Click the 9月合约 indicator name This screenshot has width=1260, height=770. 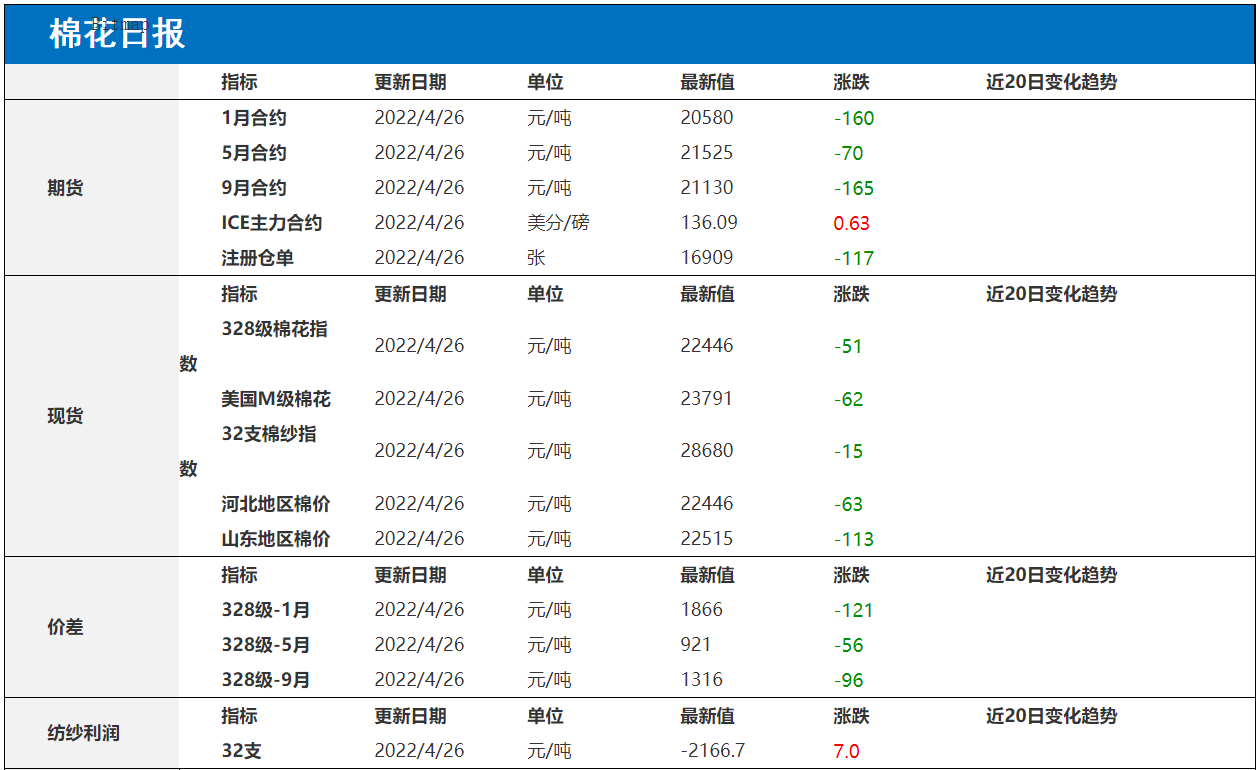point(254,188)
